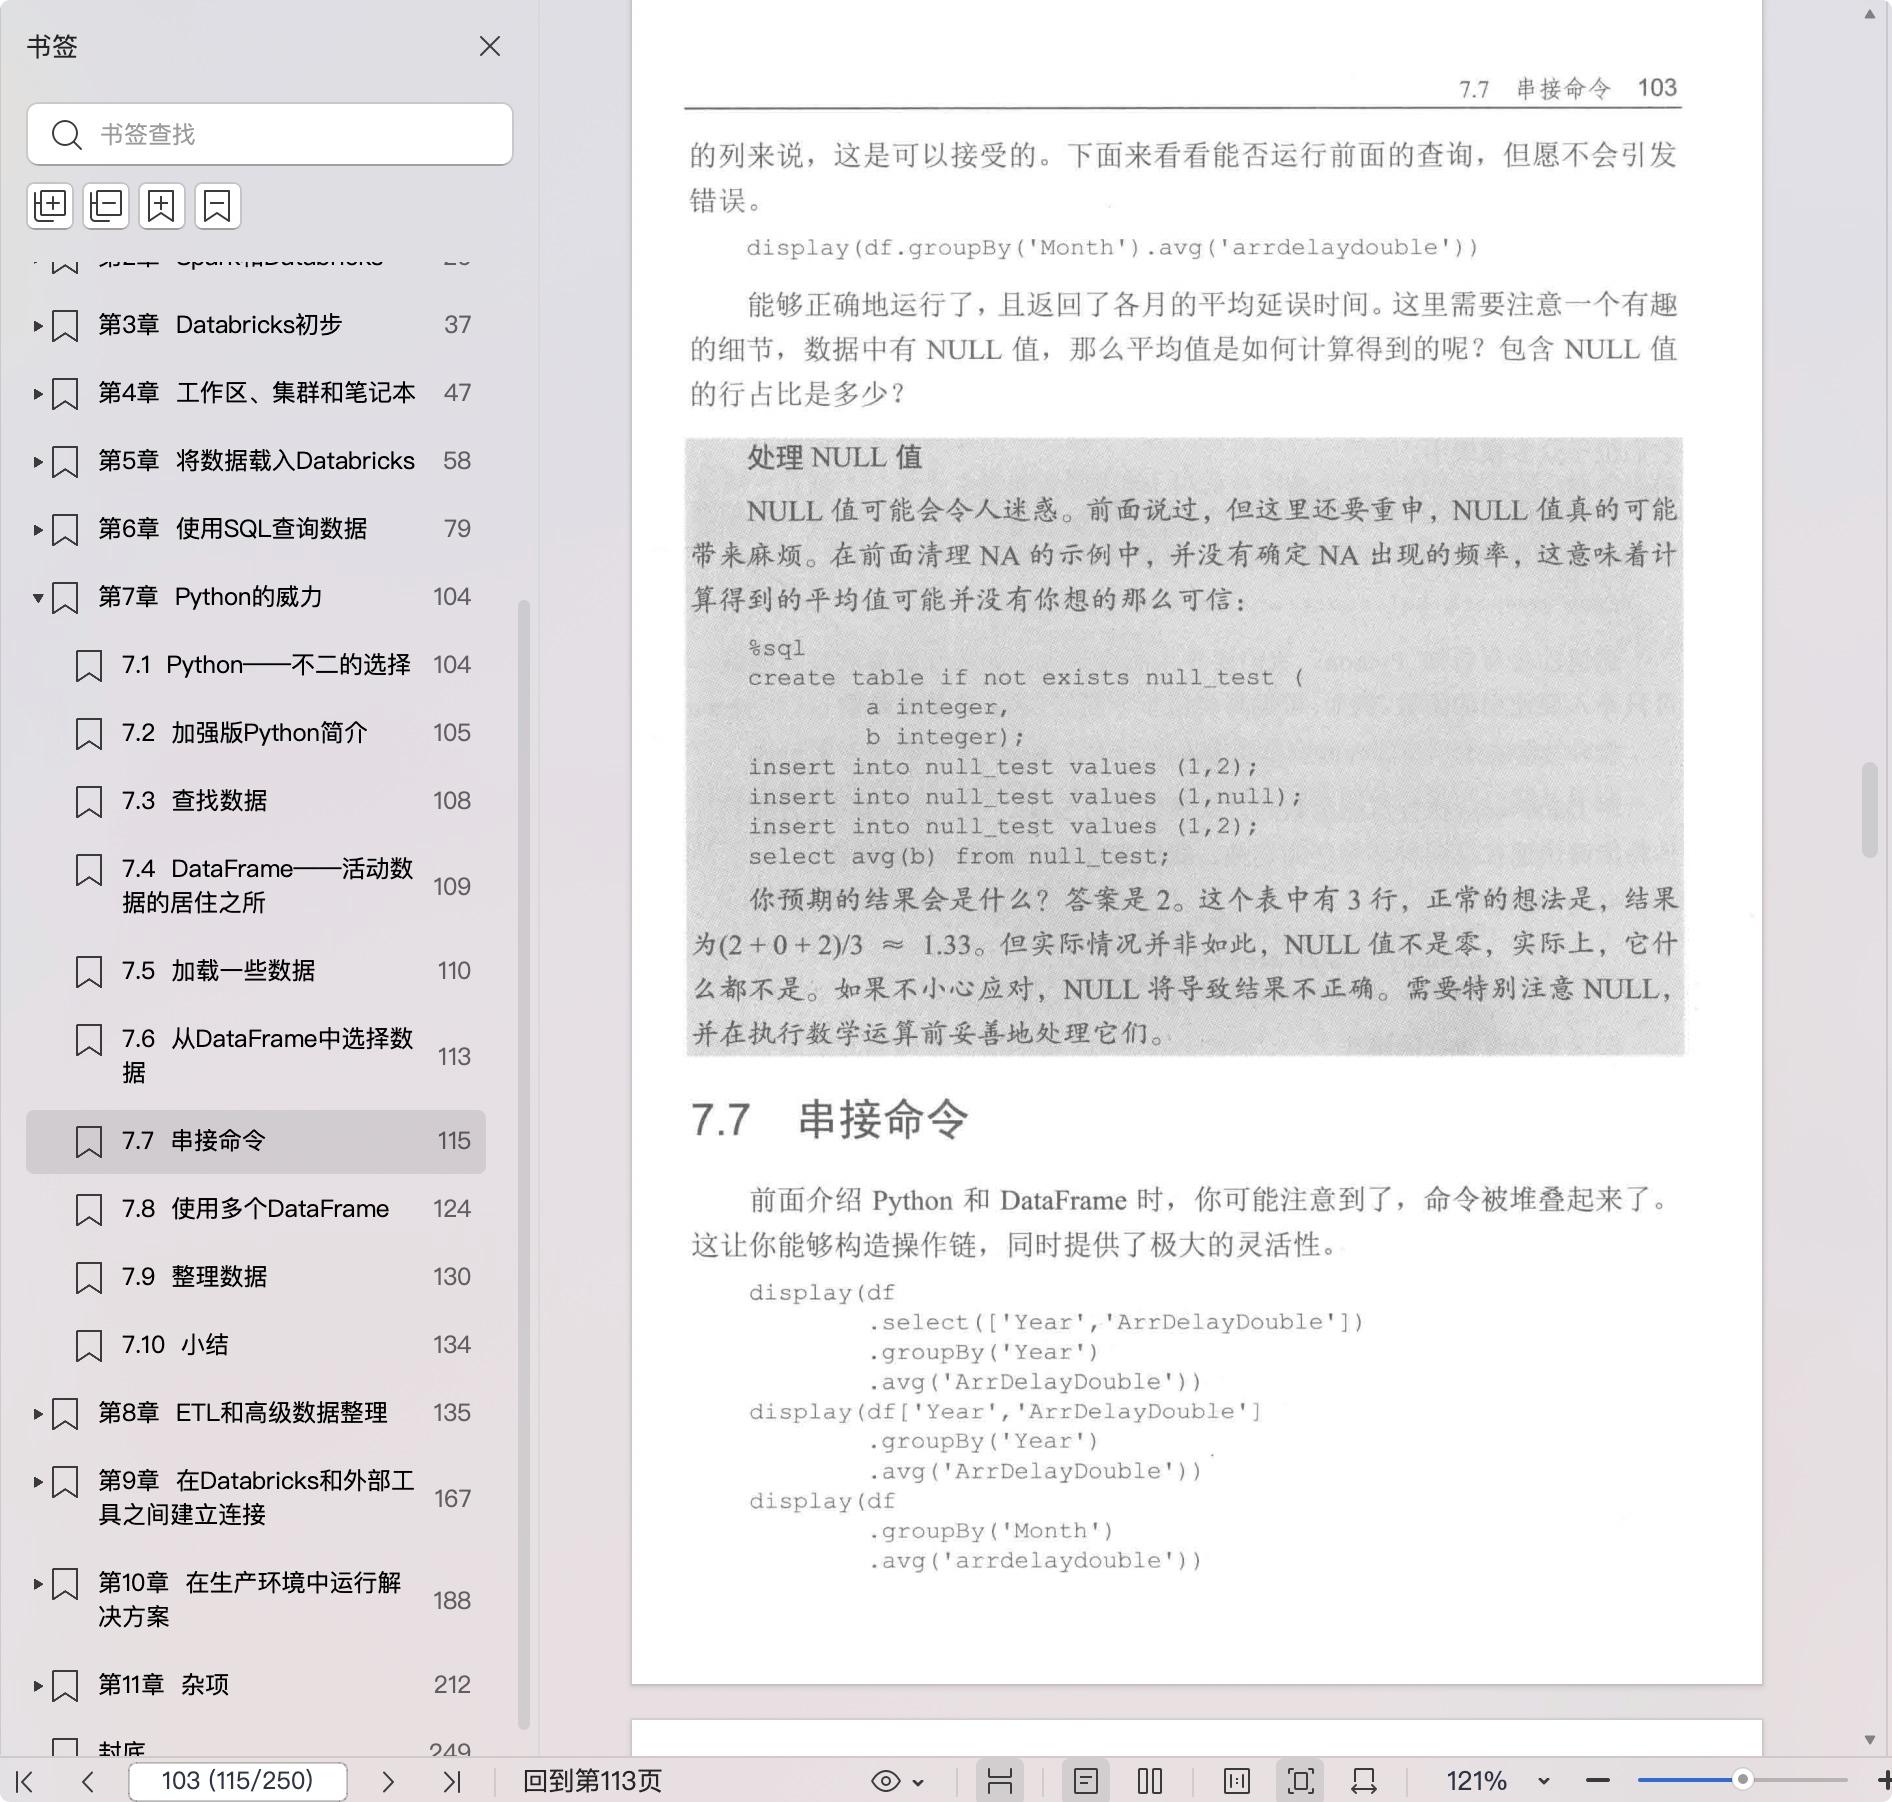
Task: Expand chapter 8 ETL bookmark
Action: point(38,1413)
